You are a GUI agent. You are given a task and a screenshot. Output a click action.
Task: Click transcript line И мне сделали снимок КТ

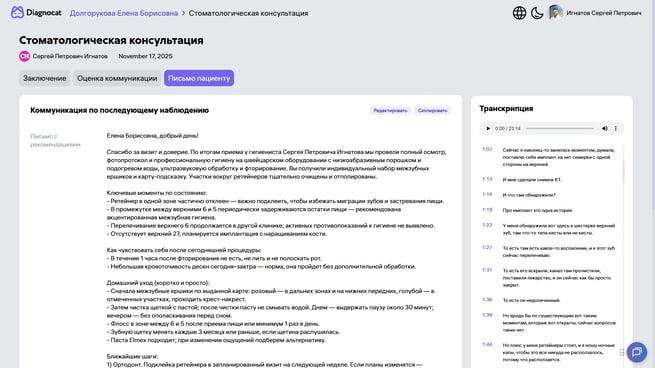[x=532, y=180]
